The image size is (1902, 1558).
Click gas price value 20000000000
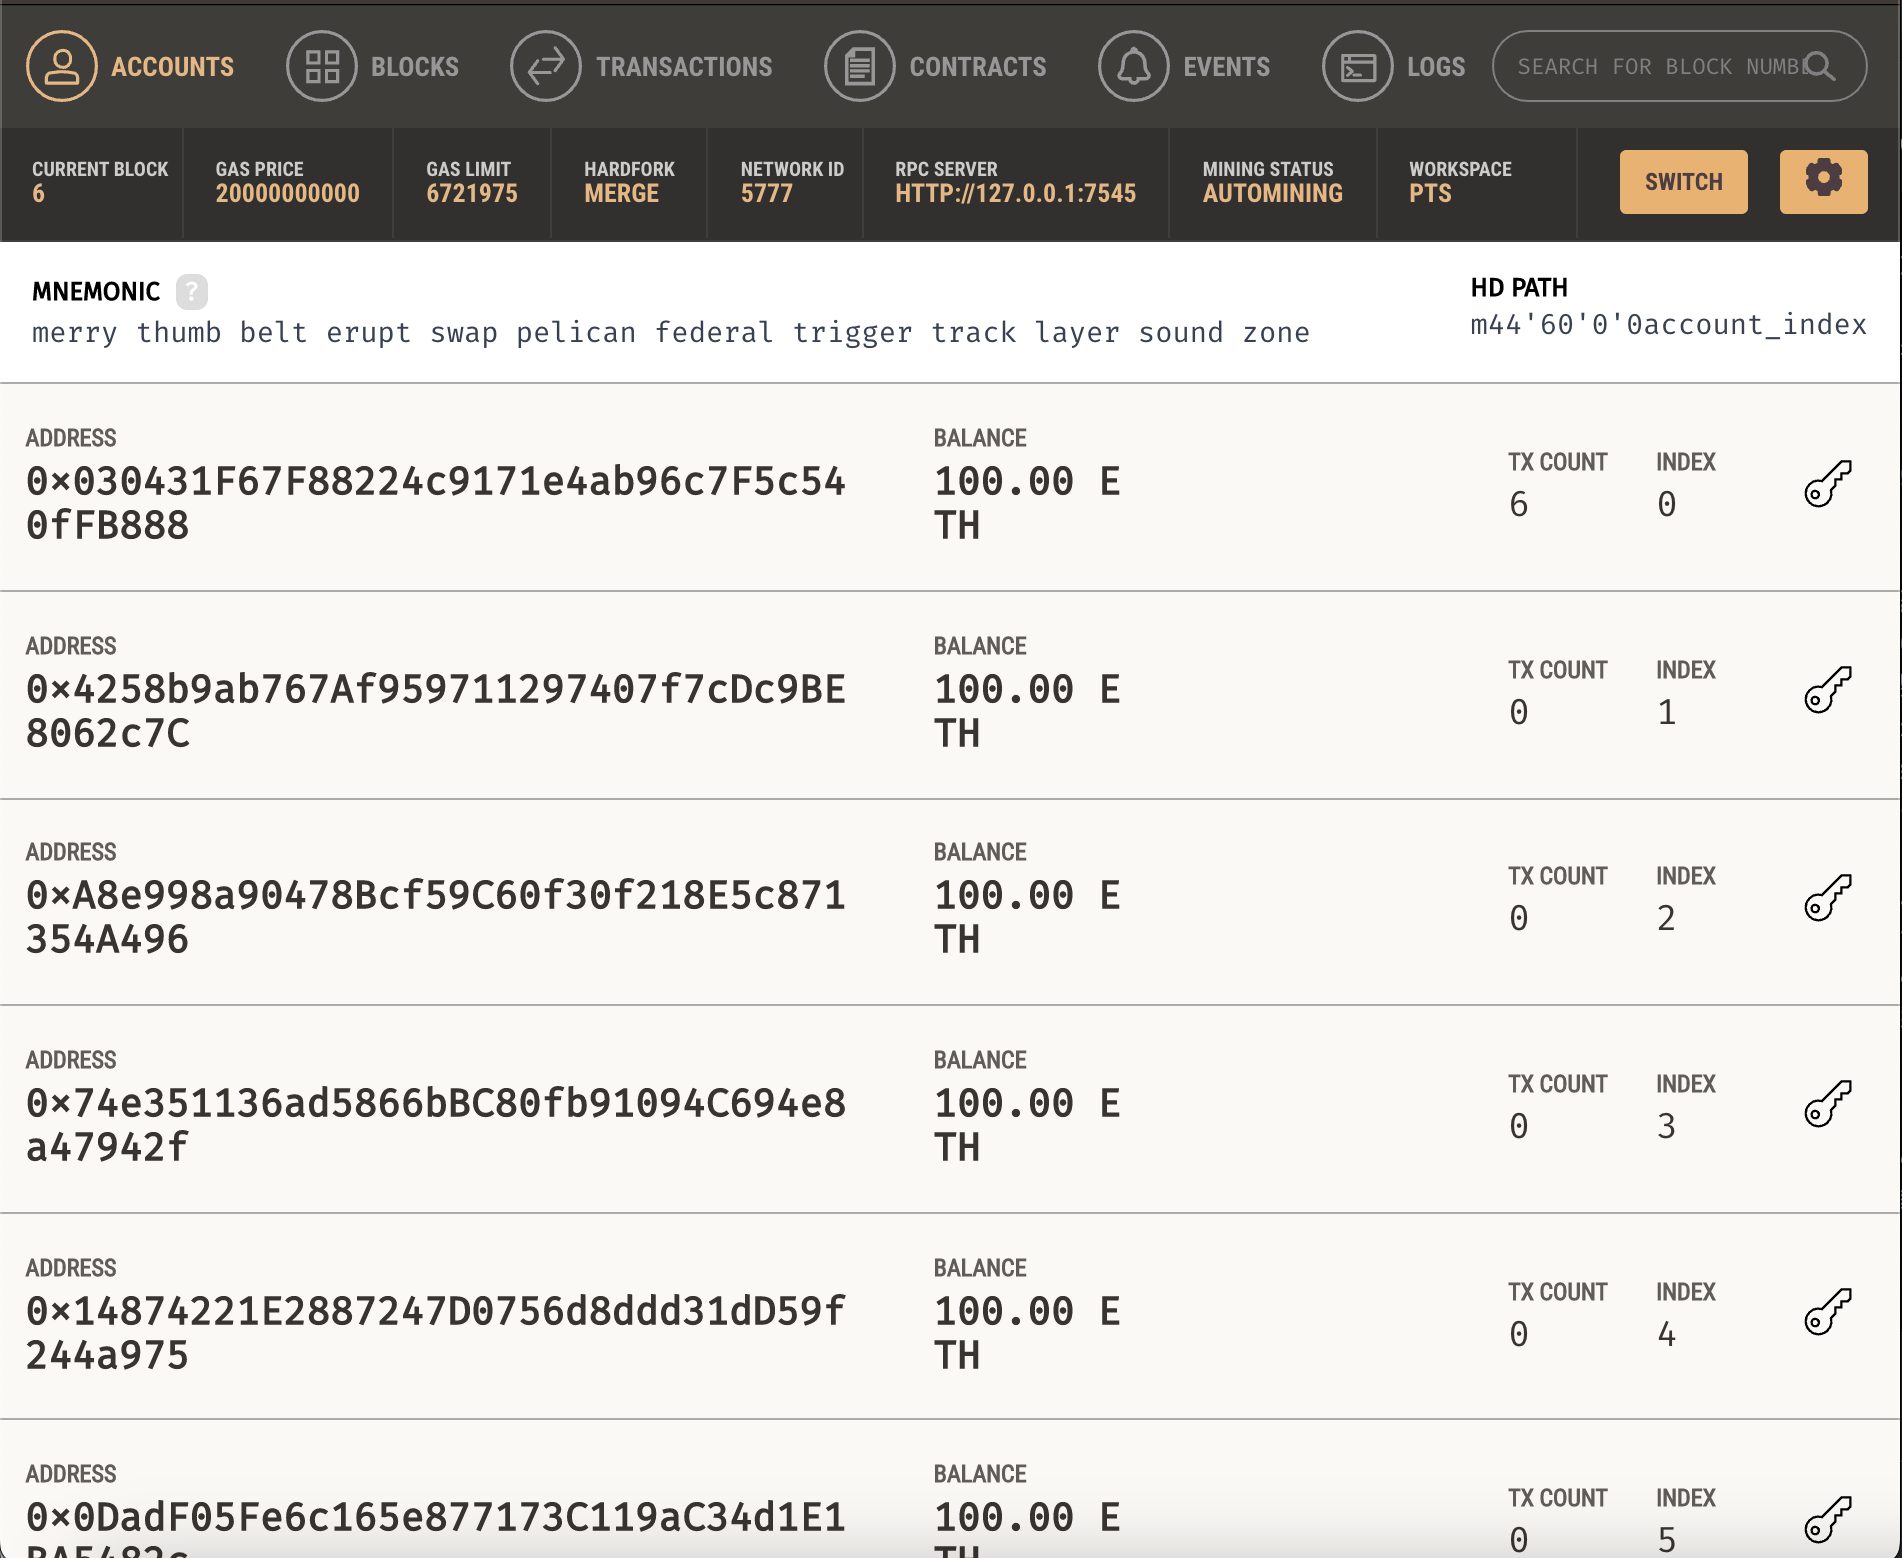(288, 194)
